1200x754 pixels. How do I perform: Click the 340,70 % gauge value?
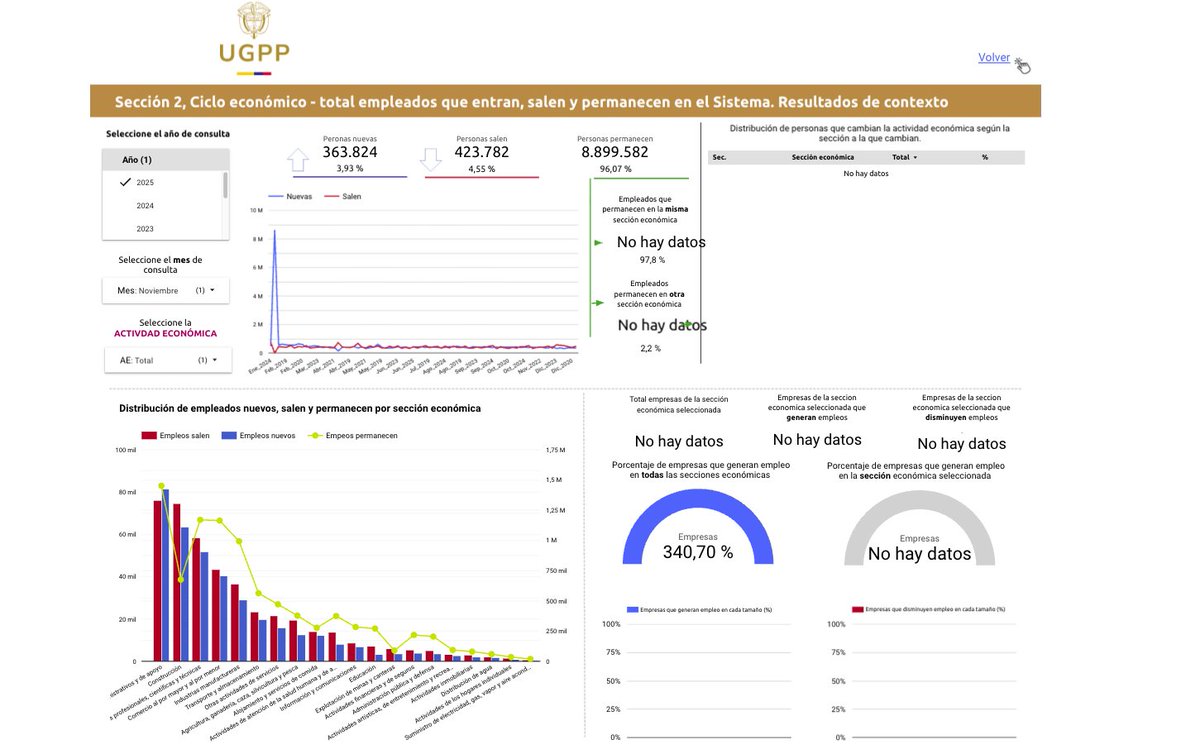[x=698, y=552]
